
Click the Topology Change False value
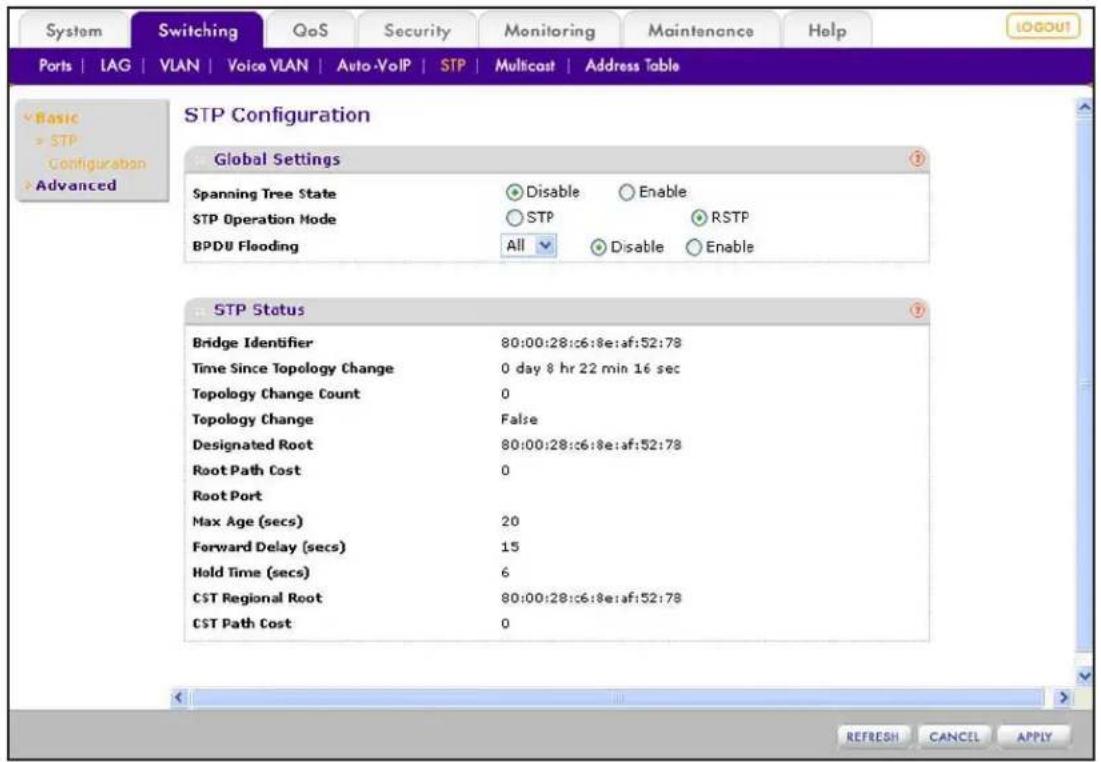click(519, 419)
